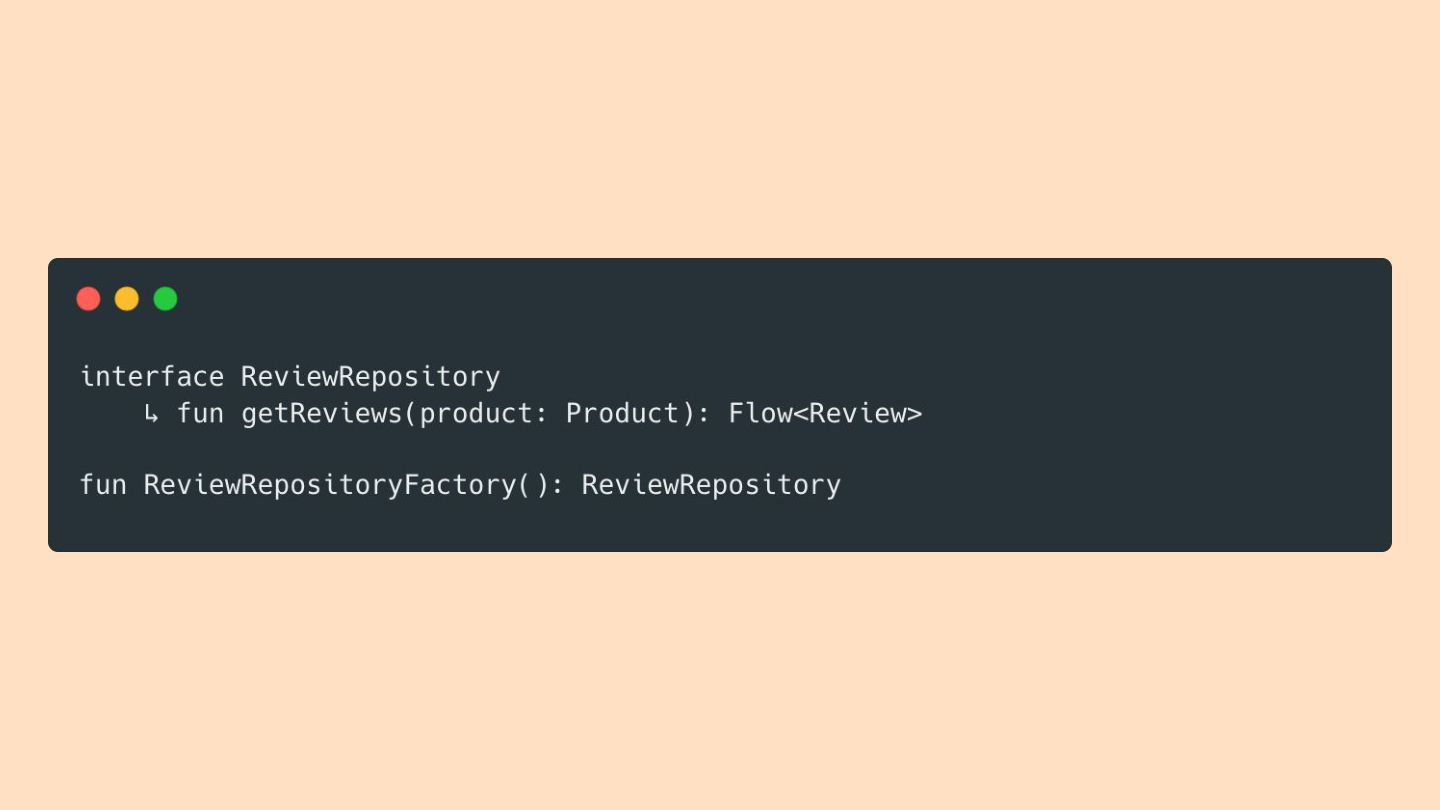Viewport: 1440px width, 810px height.
Task: Click the 'fun' keyword before ReviewRepositoryFactory
Action: pos(103,485)
